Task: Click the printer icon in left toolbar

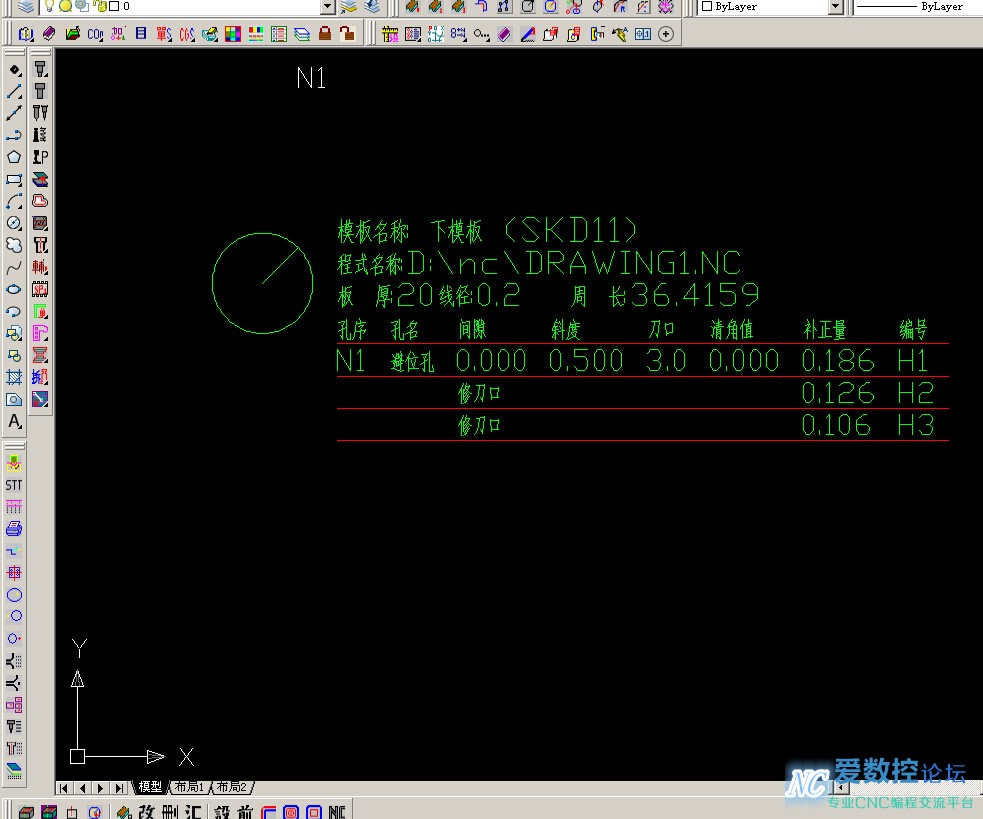Action: (x=14, y=529)
